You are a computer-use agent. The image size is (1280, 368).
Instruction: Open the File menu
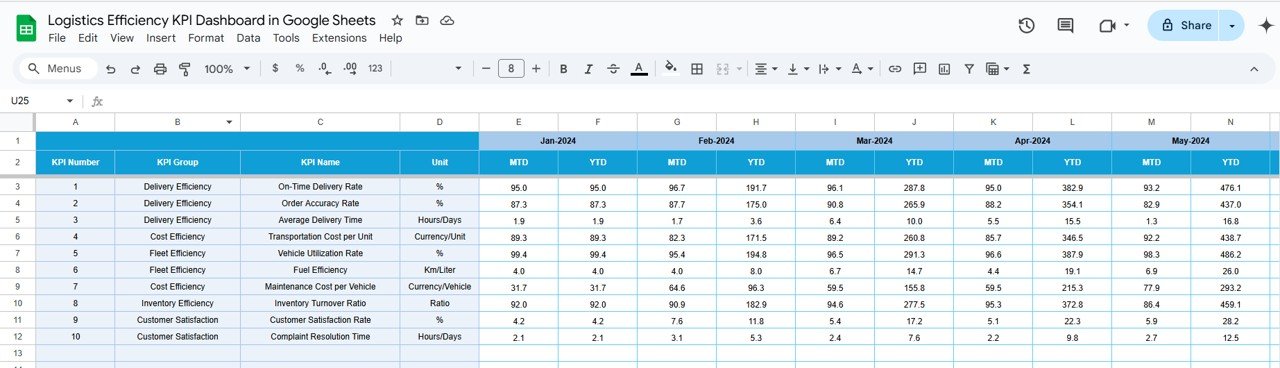57,38
